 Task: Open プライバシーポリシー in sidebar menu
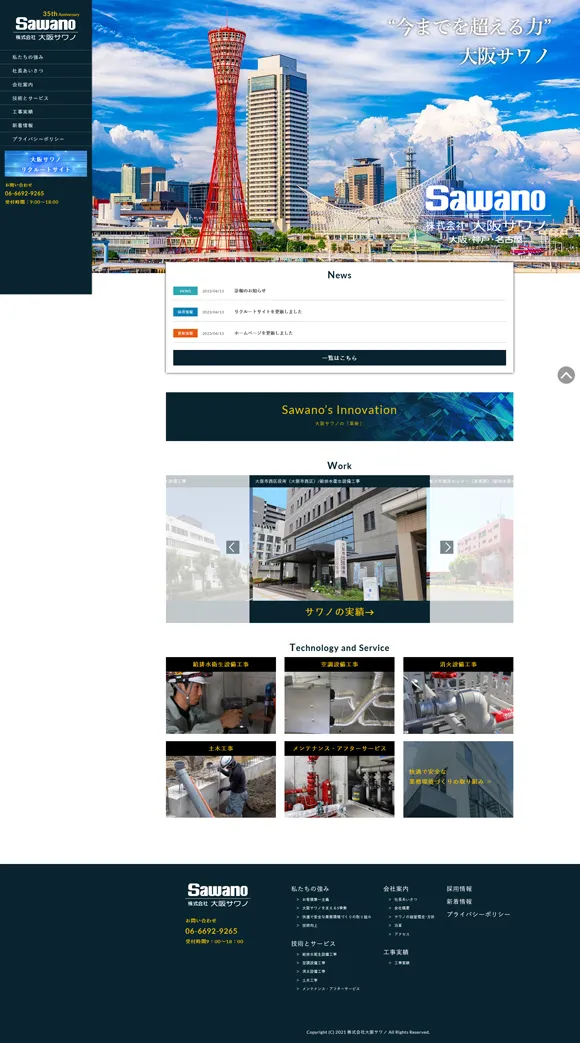tap(46, 139)
